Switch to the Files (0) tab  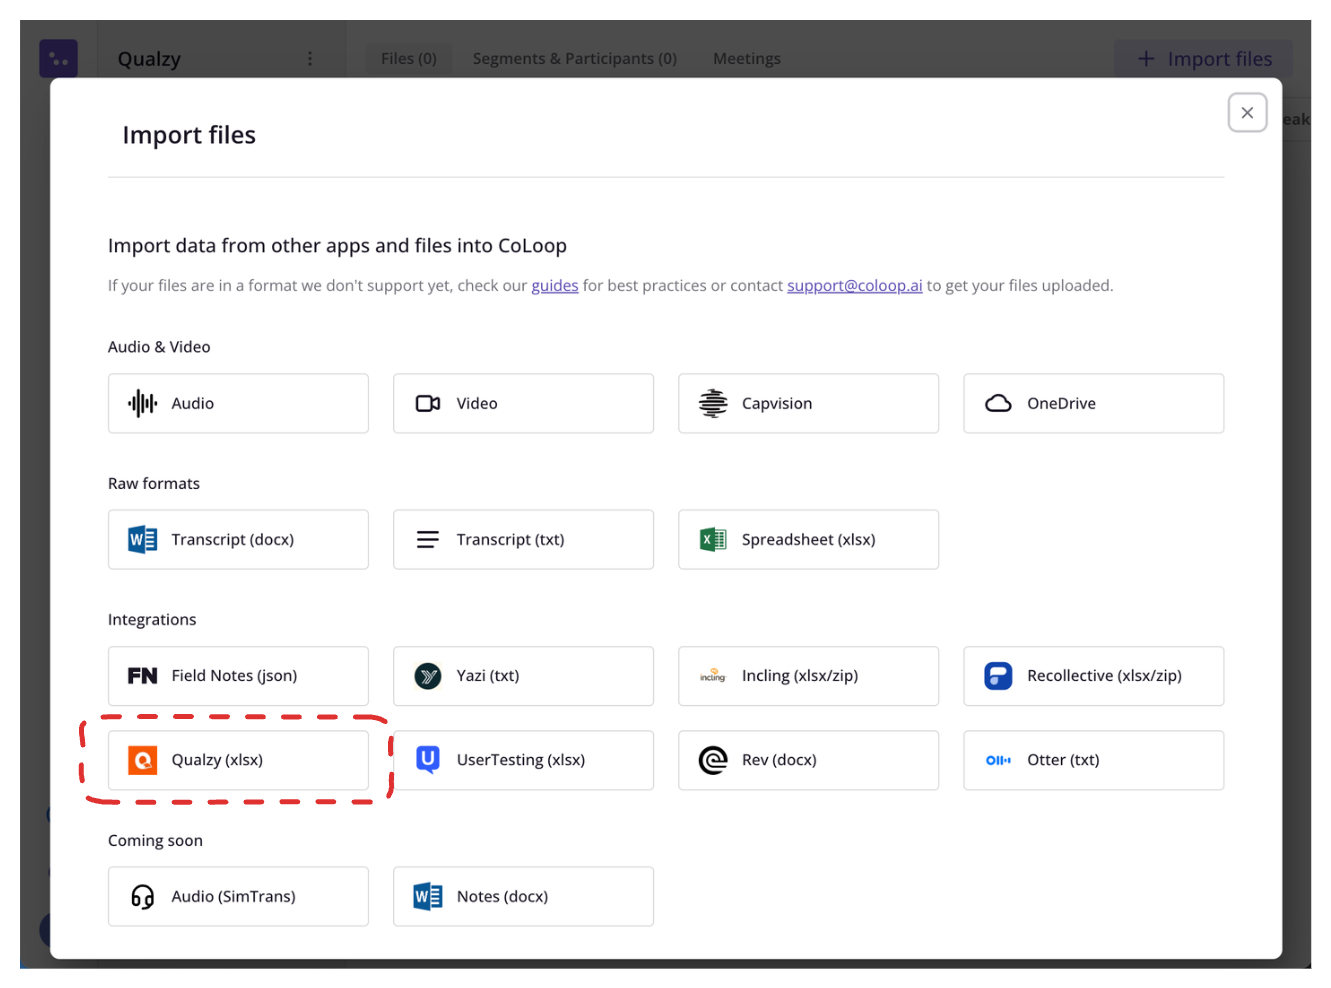pyautogui.click(x=408, y=59)
